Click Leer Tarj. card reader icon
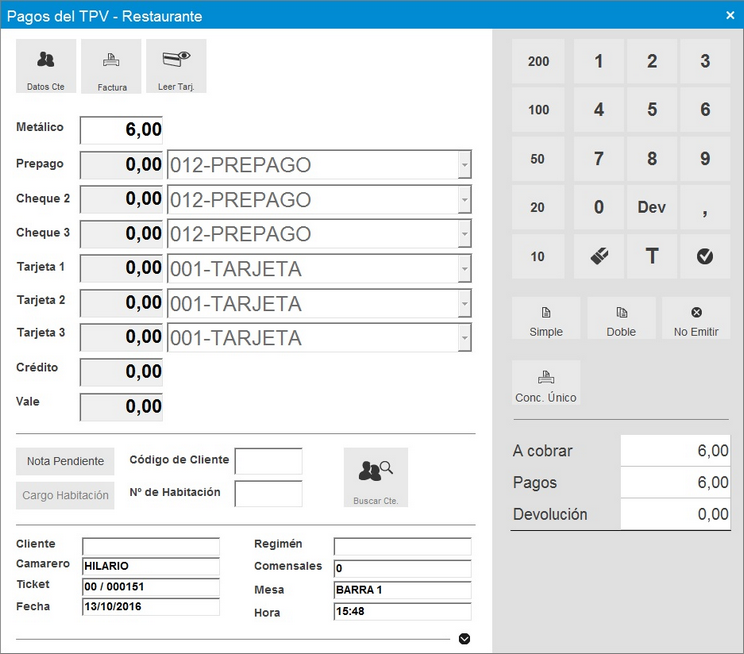This screenshot has width=744, height=654. pos(176,66)
